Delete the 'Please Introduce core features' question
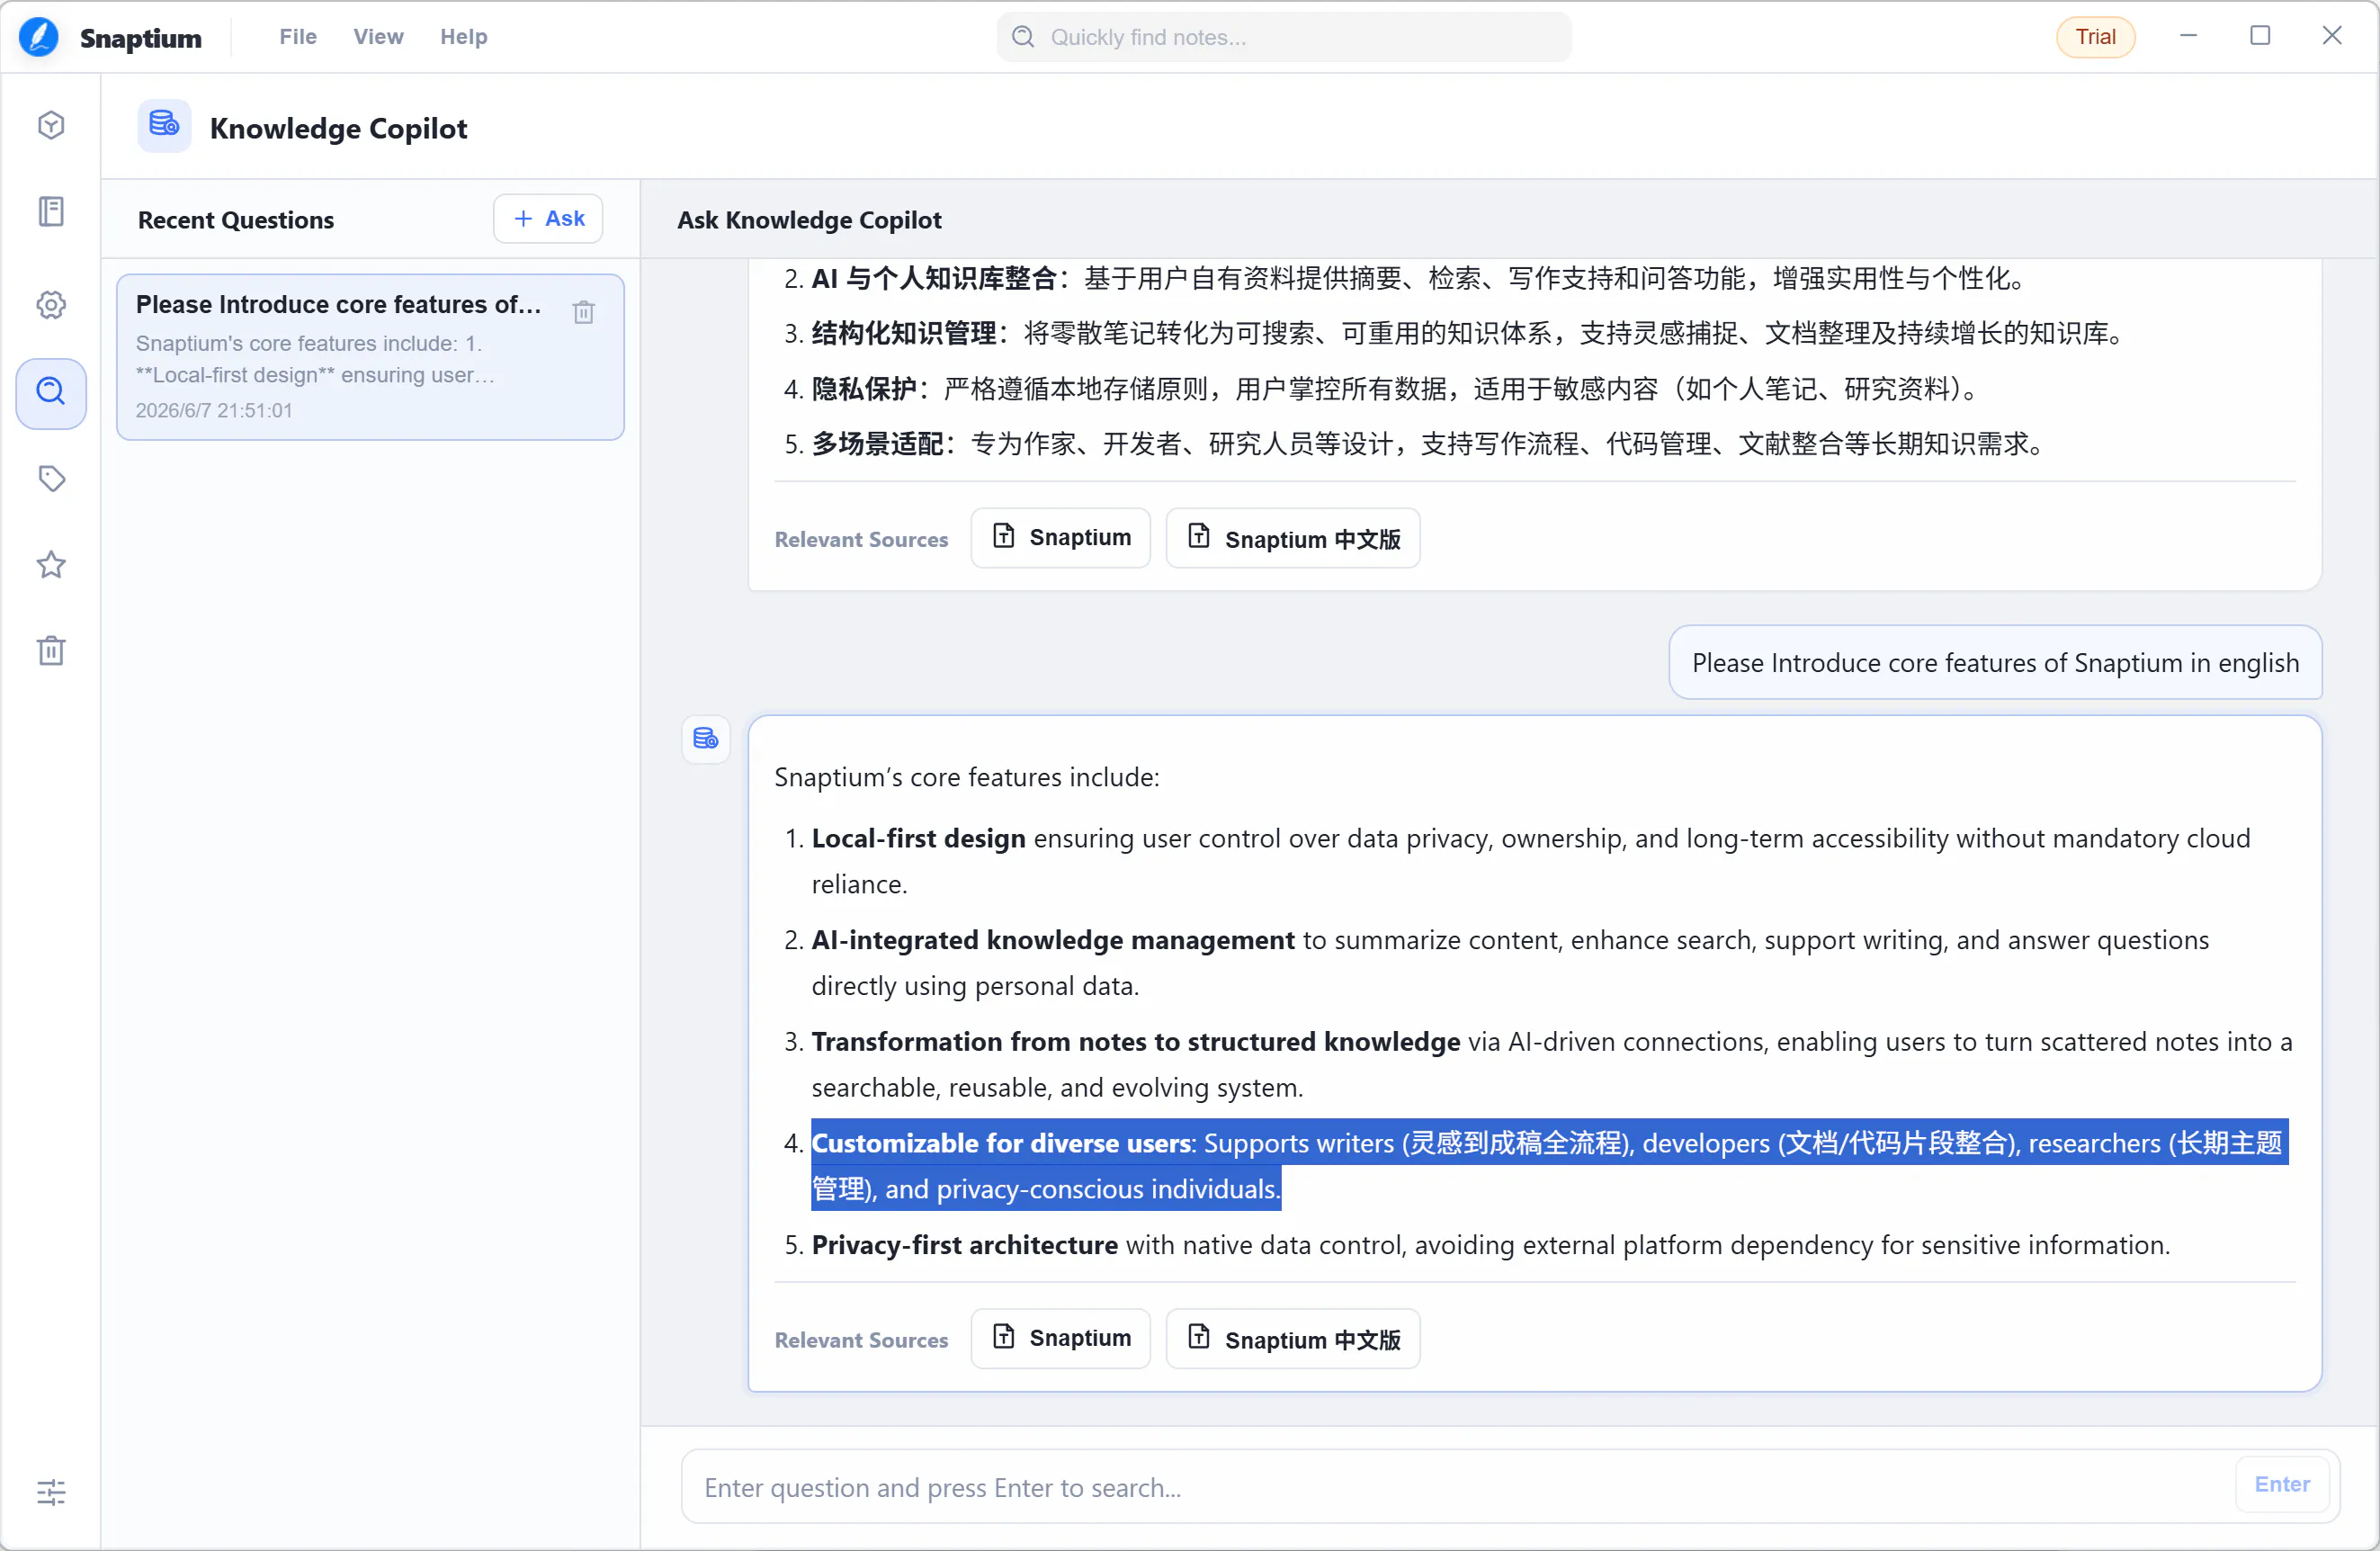This screenshot has width=2380, height=1551. pos(584,311)
